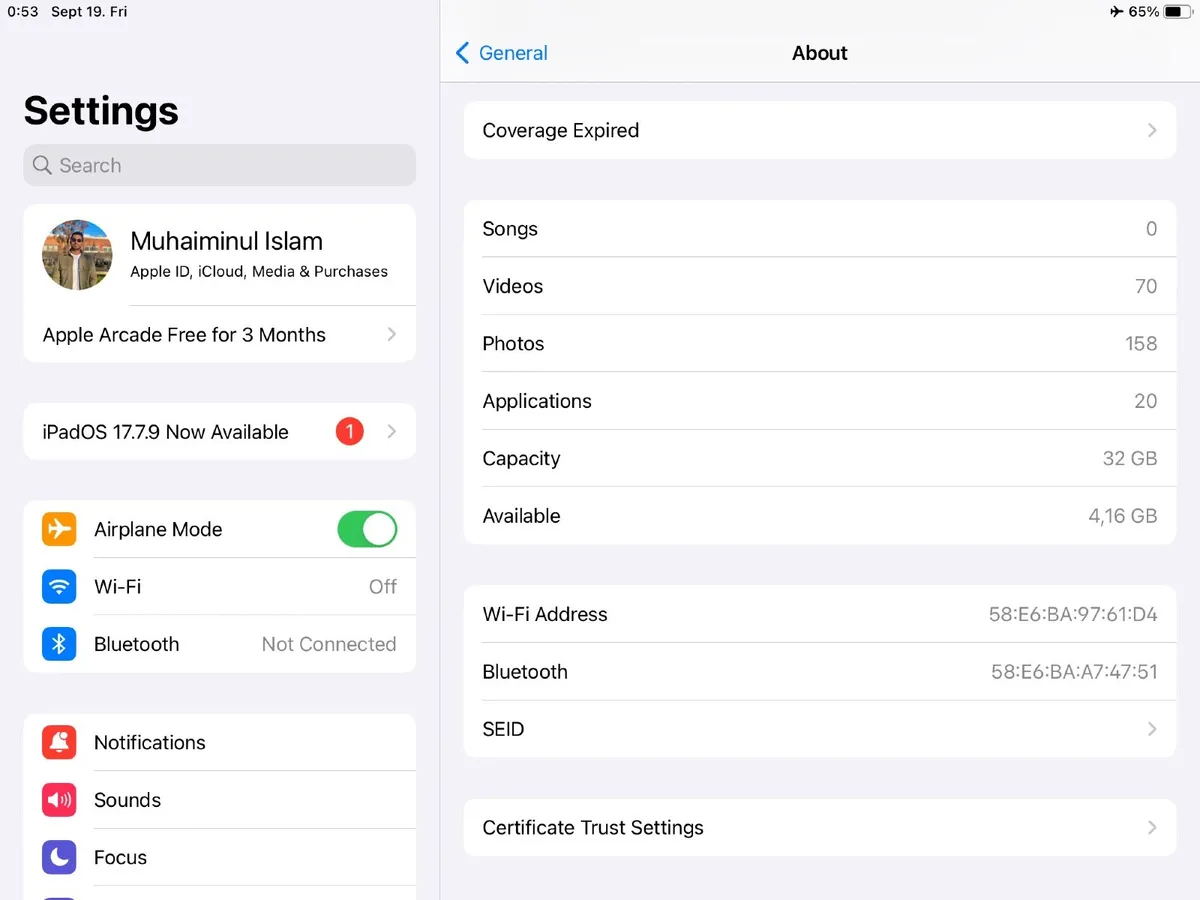Tap Wi-Fi status Off

[383, 586]
